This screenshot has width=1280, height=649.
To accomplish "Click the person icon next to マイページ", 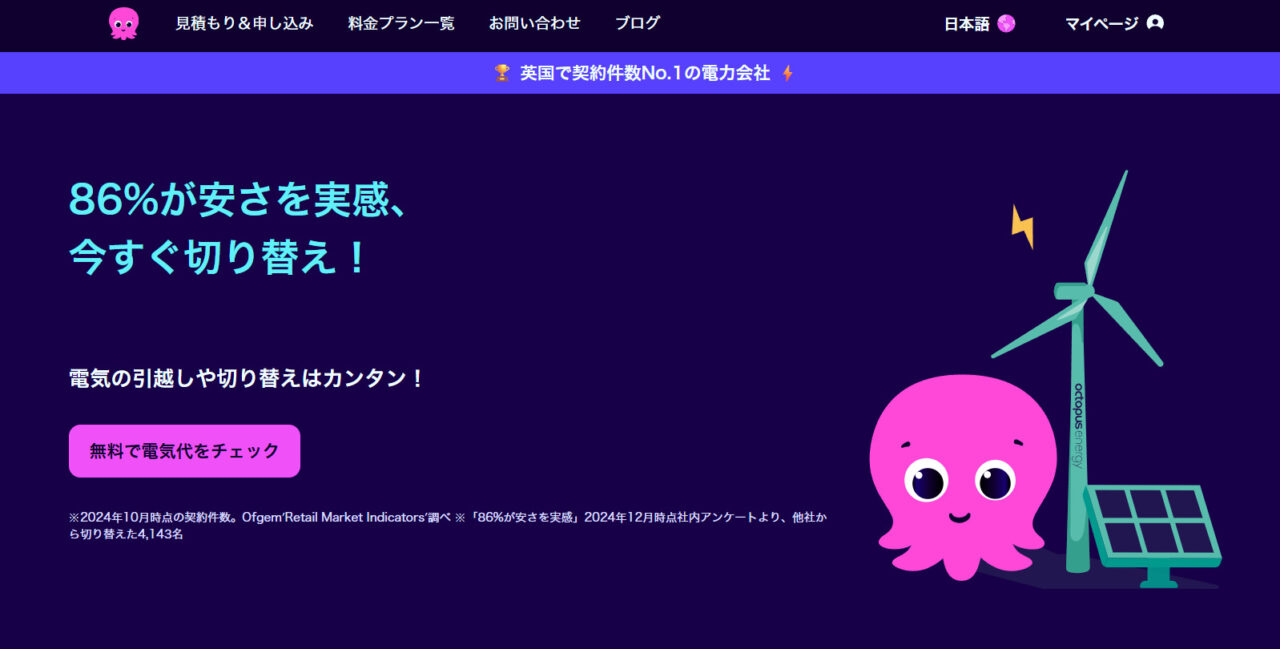I will pos(1155,21).
